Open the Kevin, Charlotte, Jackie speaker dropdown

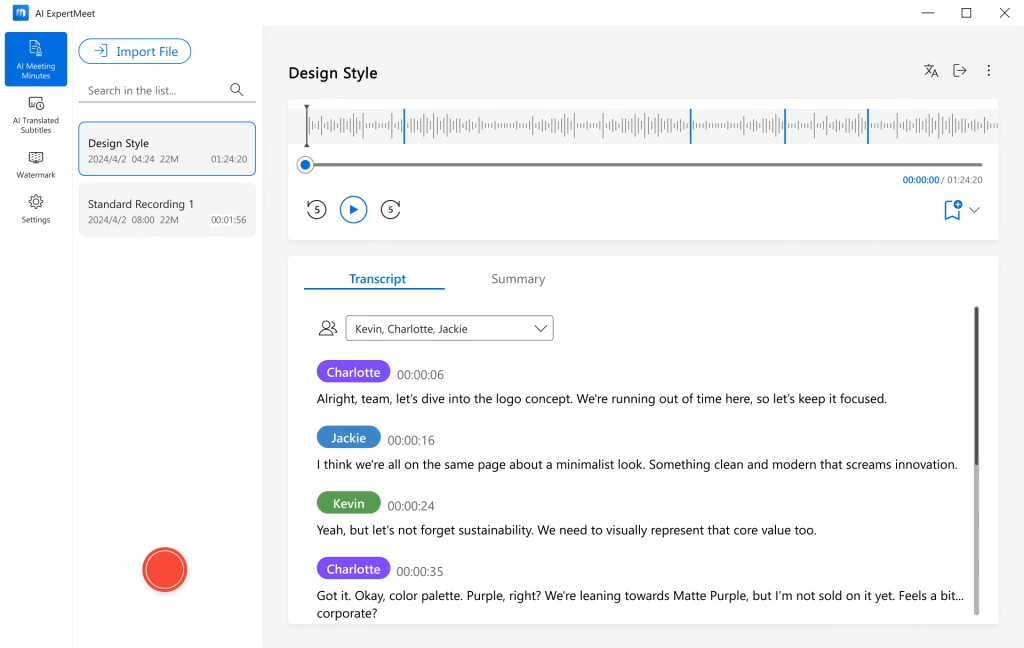coord(449,328)
